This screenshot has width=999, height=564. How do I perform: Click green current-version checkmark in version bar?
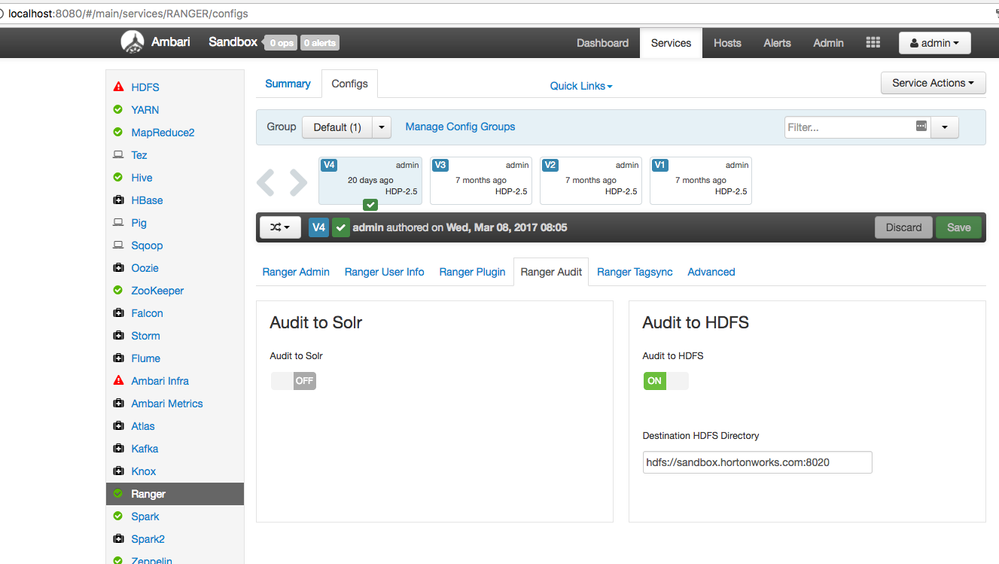(341, 228)
